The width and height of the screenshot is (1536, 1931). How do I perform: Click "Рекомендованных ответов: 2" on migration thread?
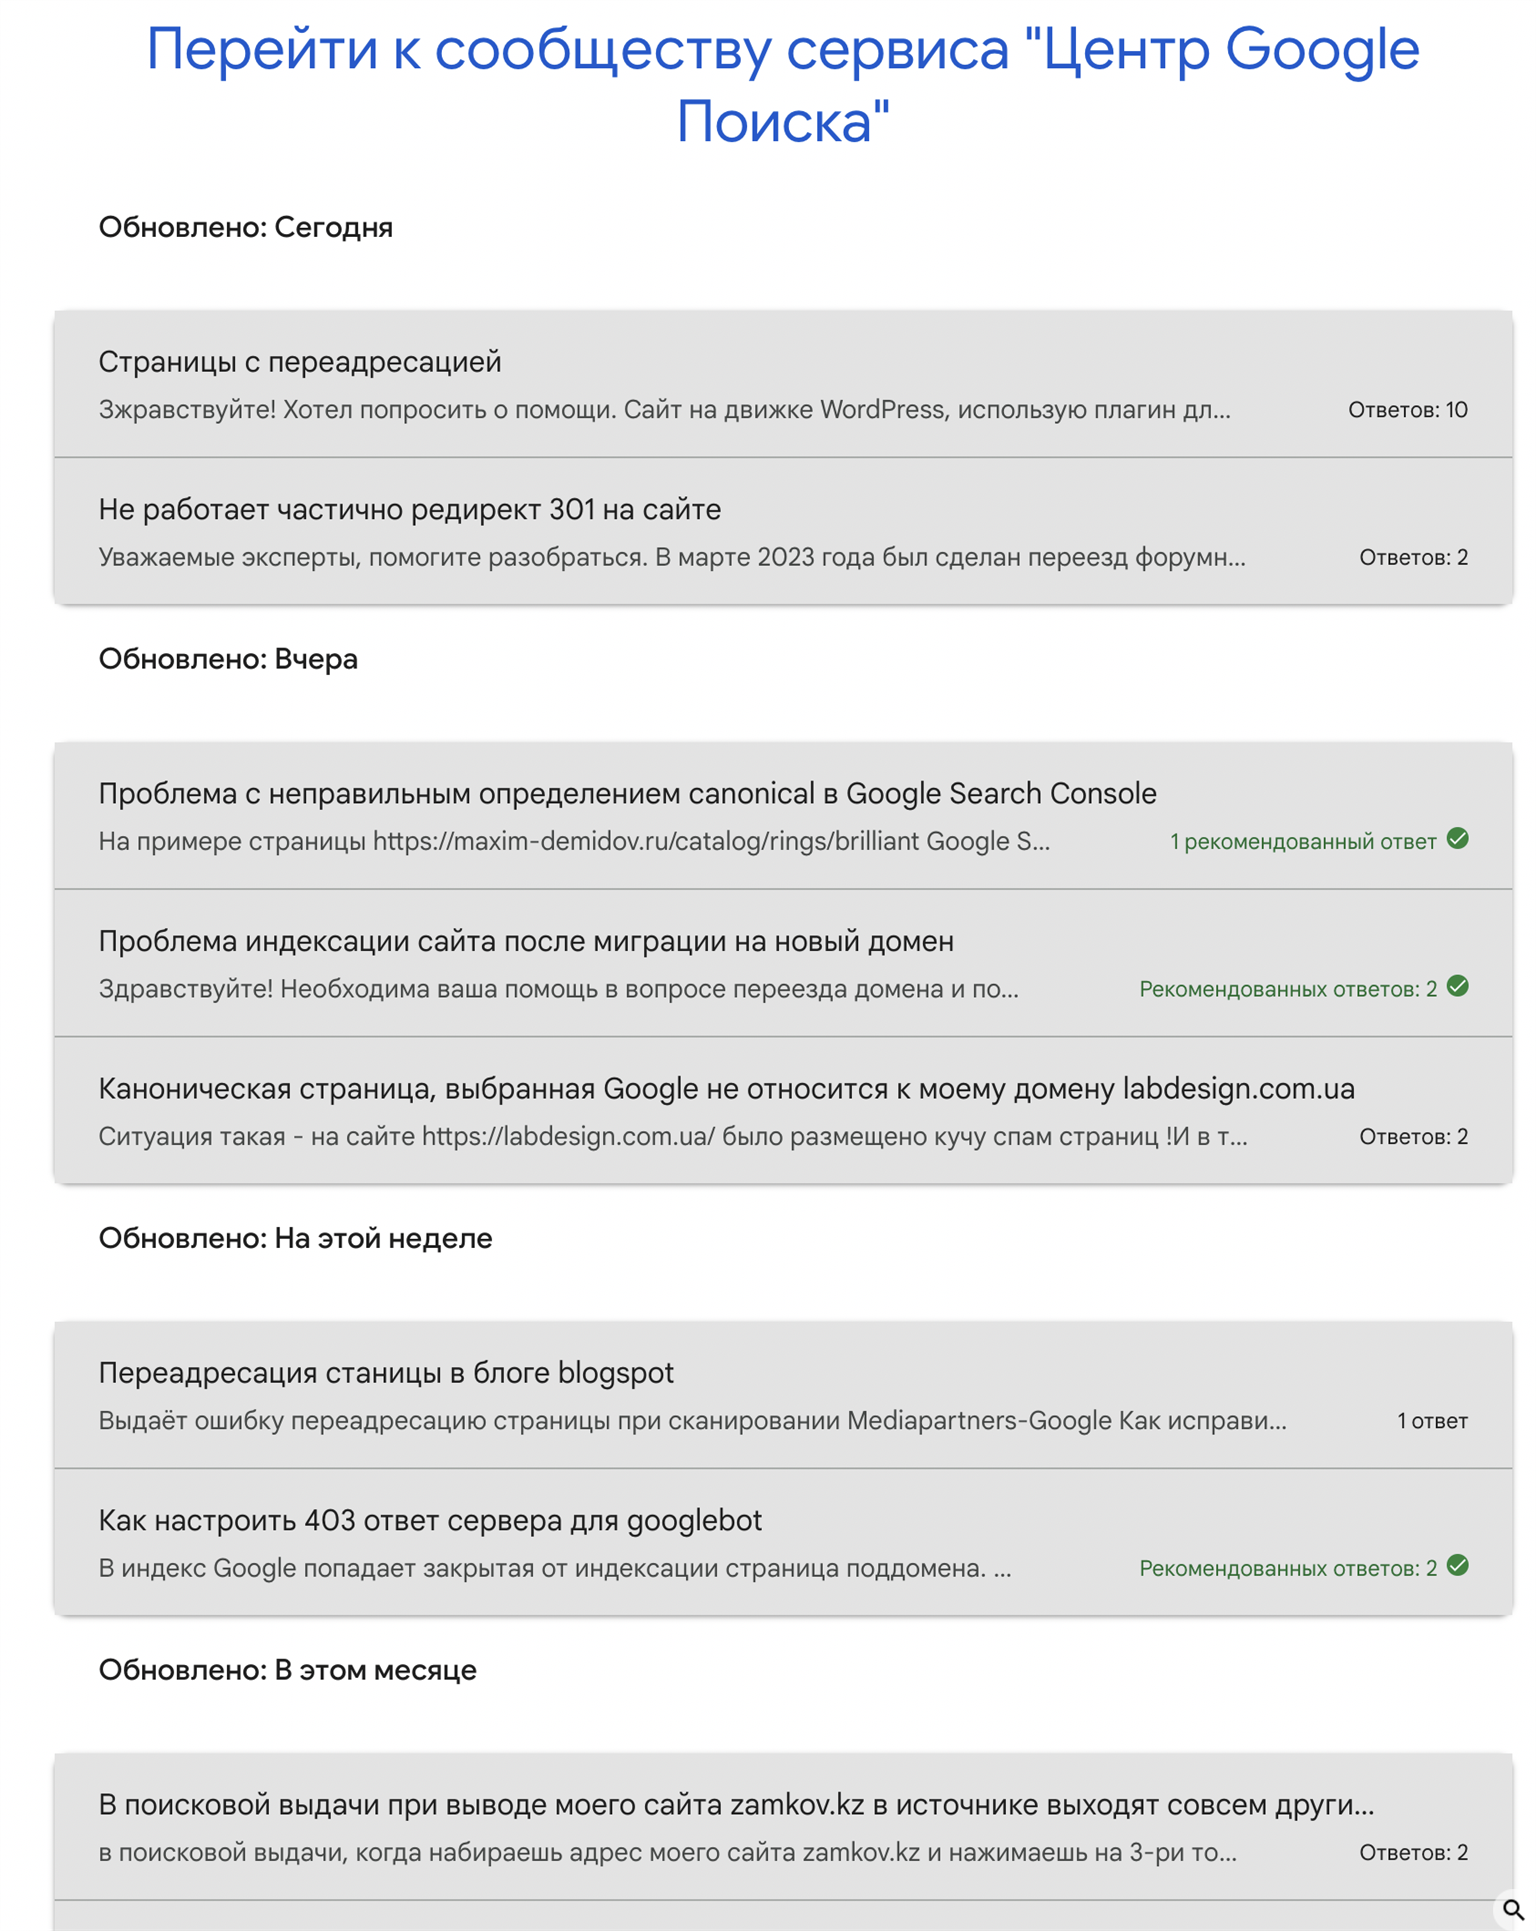tap(1288, 990)
